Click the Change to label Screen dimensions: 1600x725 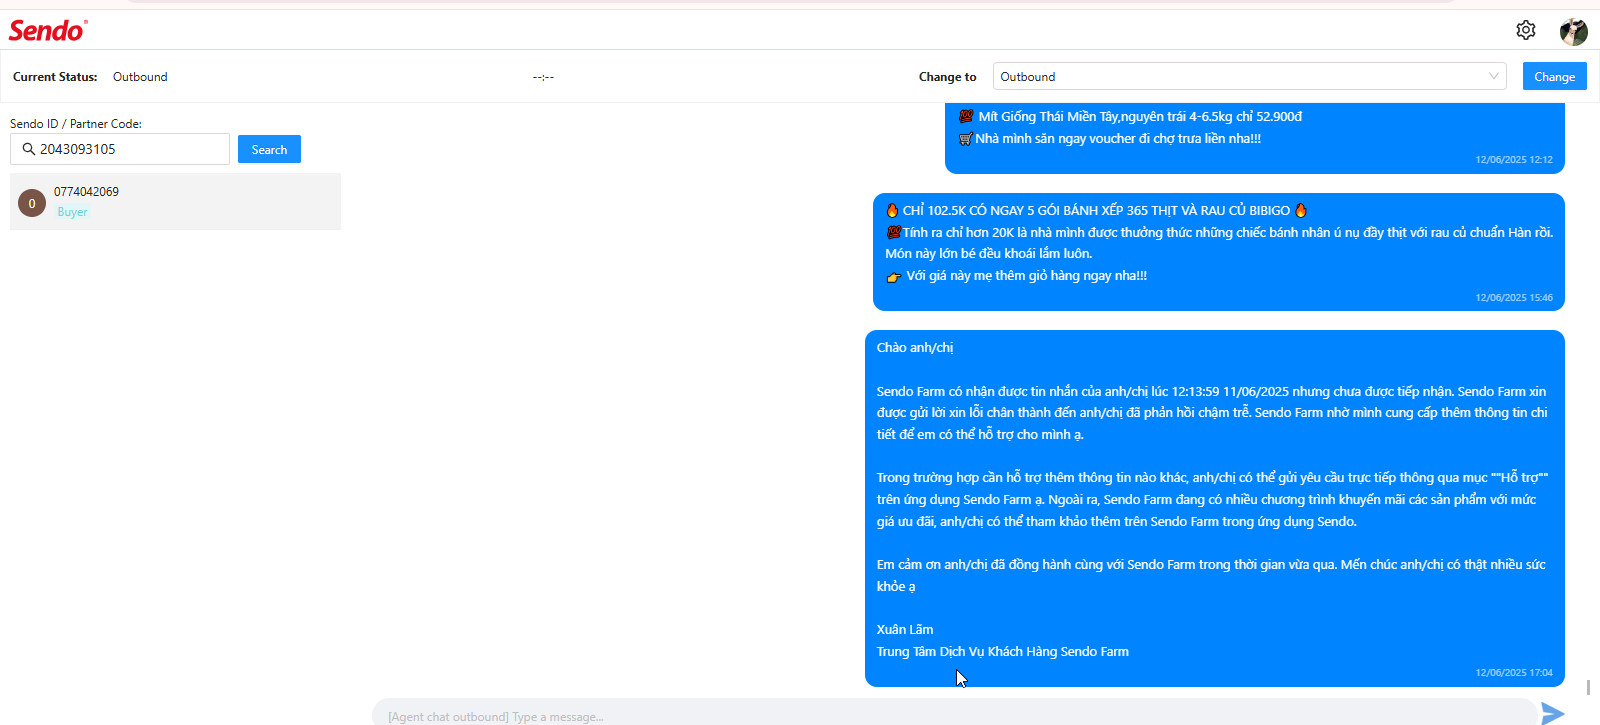coord(947,77)
